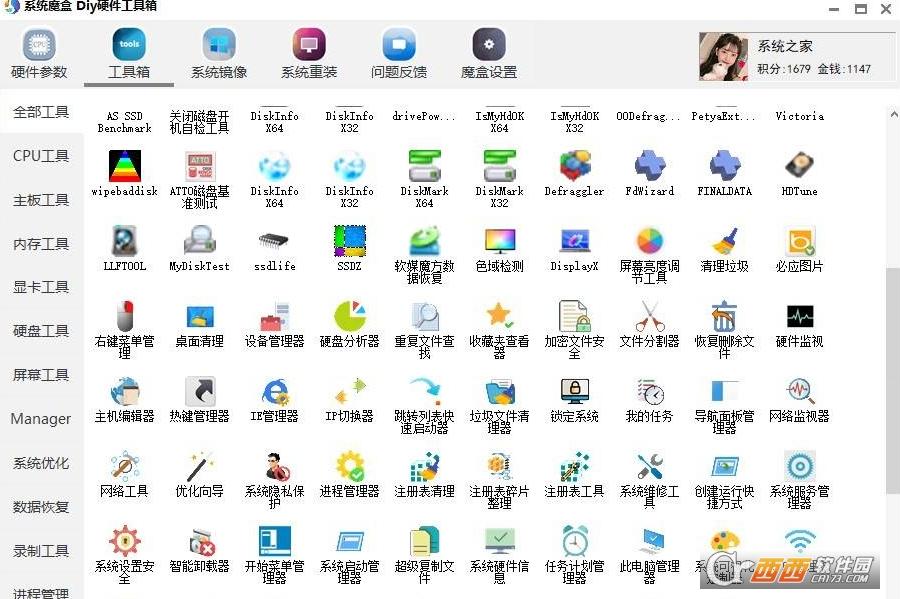
Task: Open 问题反馈 tab
Action: 399,55
